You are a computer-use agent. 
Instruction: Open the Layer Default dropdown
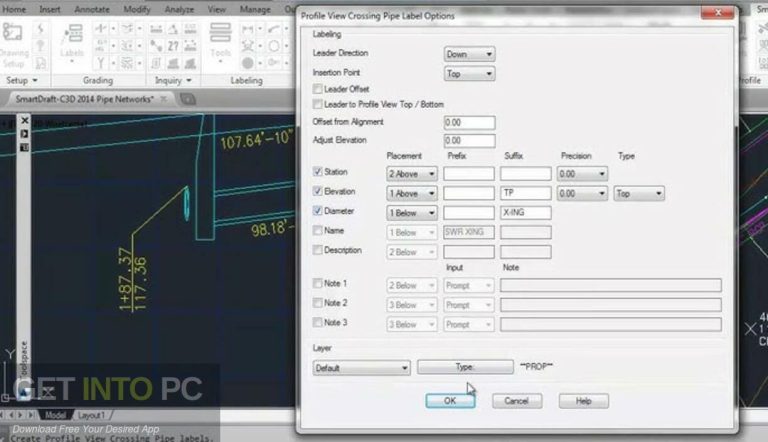pyautogui.click(x=360, y=368)
